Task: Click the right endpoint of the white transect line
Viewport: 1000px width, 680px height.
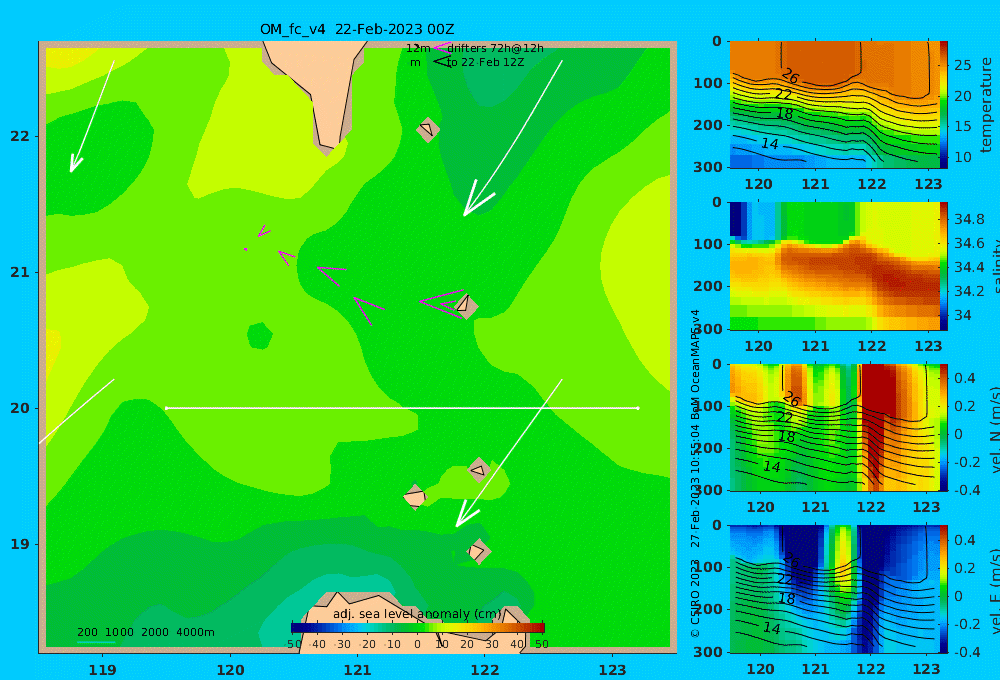Action: tap(638, 408)
